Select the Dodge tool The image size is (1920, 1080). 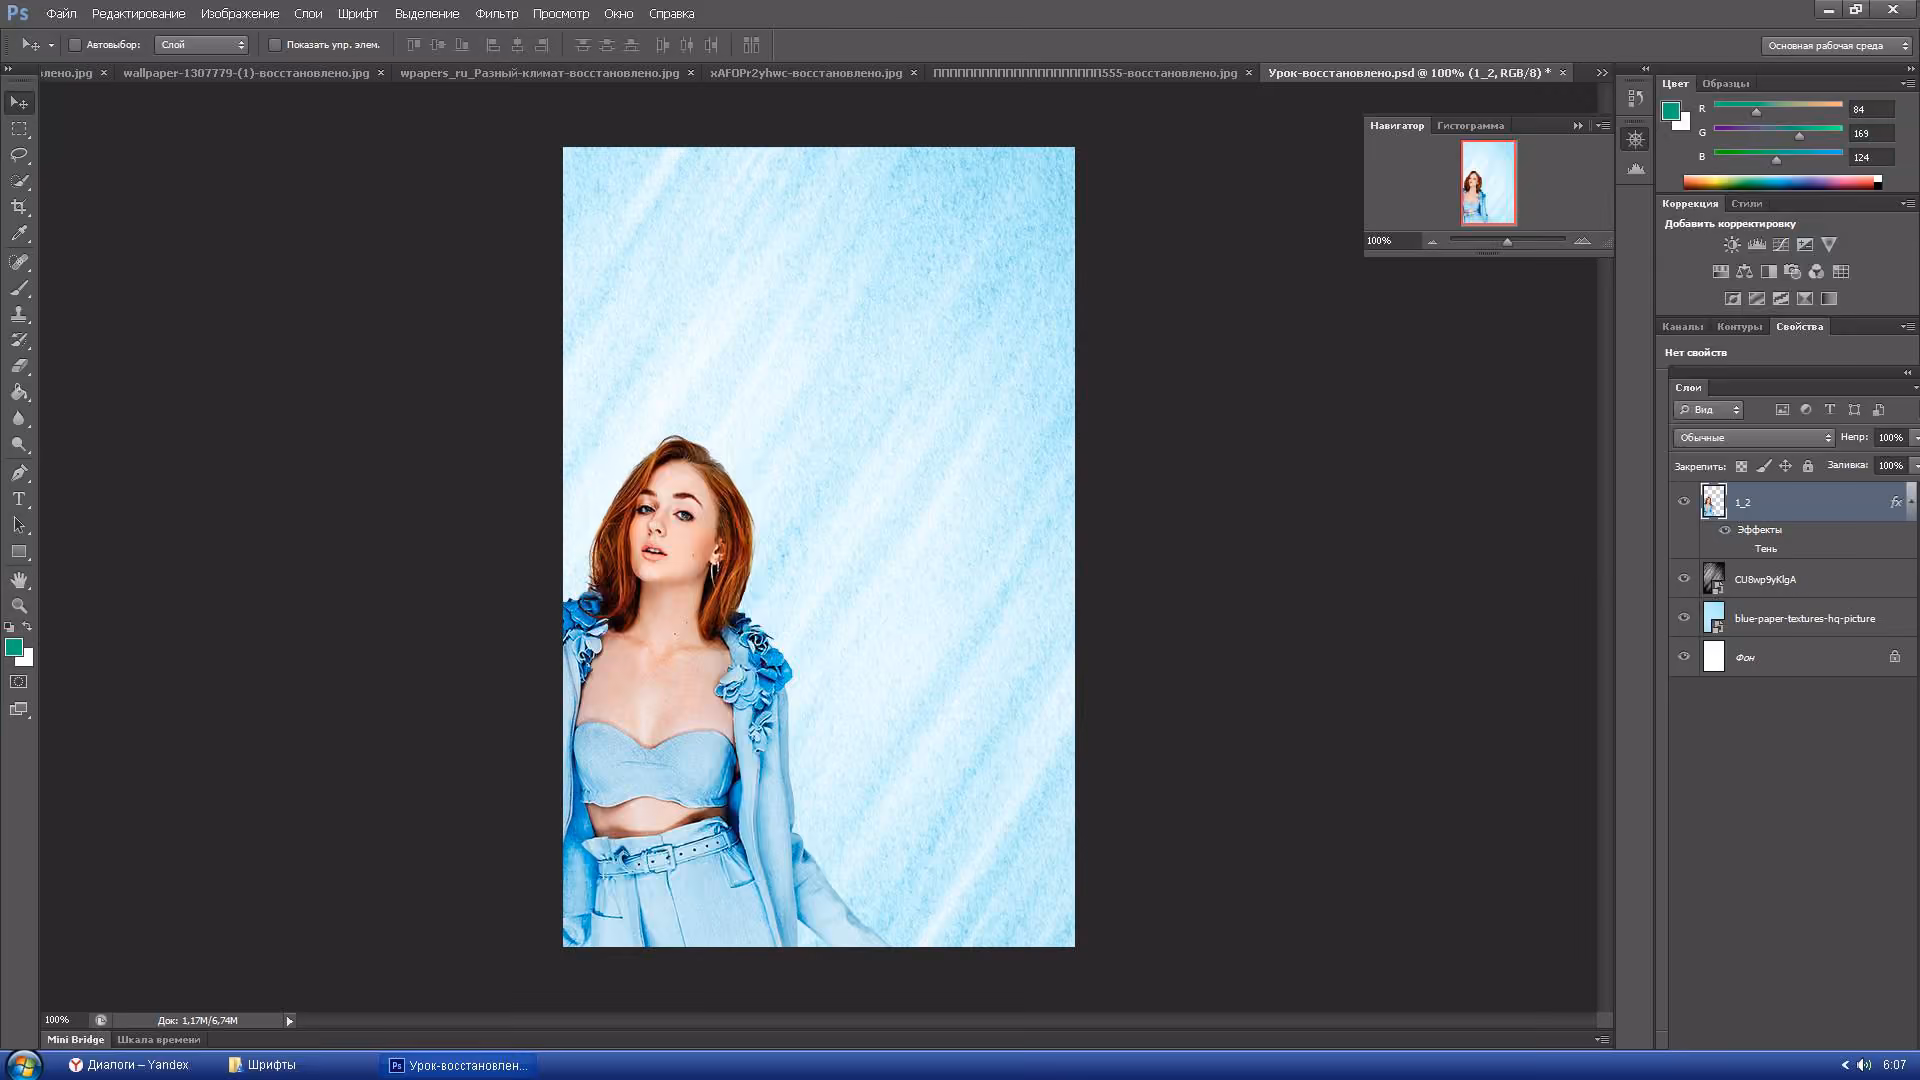pos(19,444)
